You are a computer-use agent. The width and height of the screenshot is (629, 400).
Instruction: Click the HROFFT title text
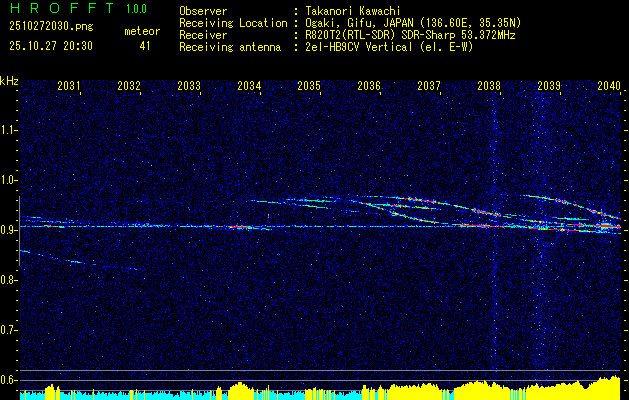click(61, 8)
